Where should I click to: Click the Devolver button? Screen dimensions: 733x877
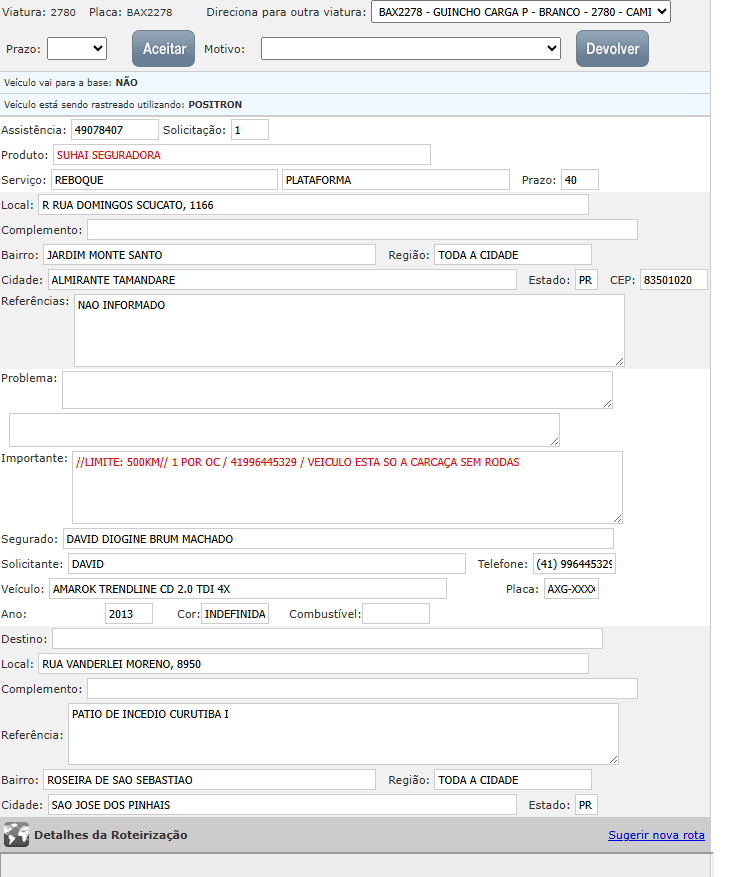pos(612,49)
